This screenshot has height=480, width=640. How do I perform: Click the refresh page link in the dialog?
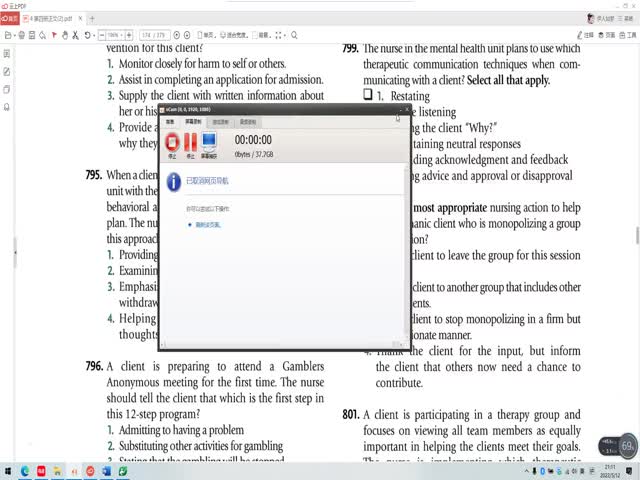click(204, 225)
